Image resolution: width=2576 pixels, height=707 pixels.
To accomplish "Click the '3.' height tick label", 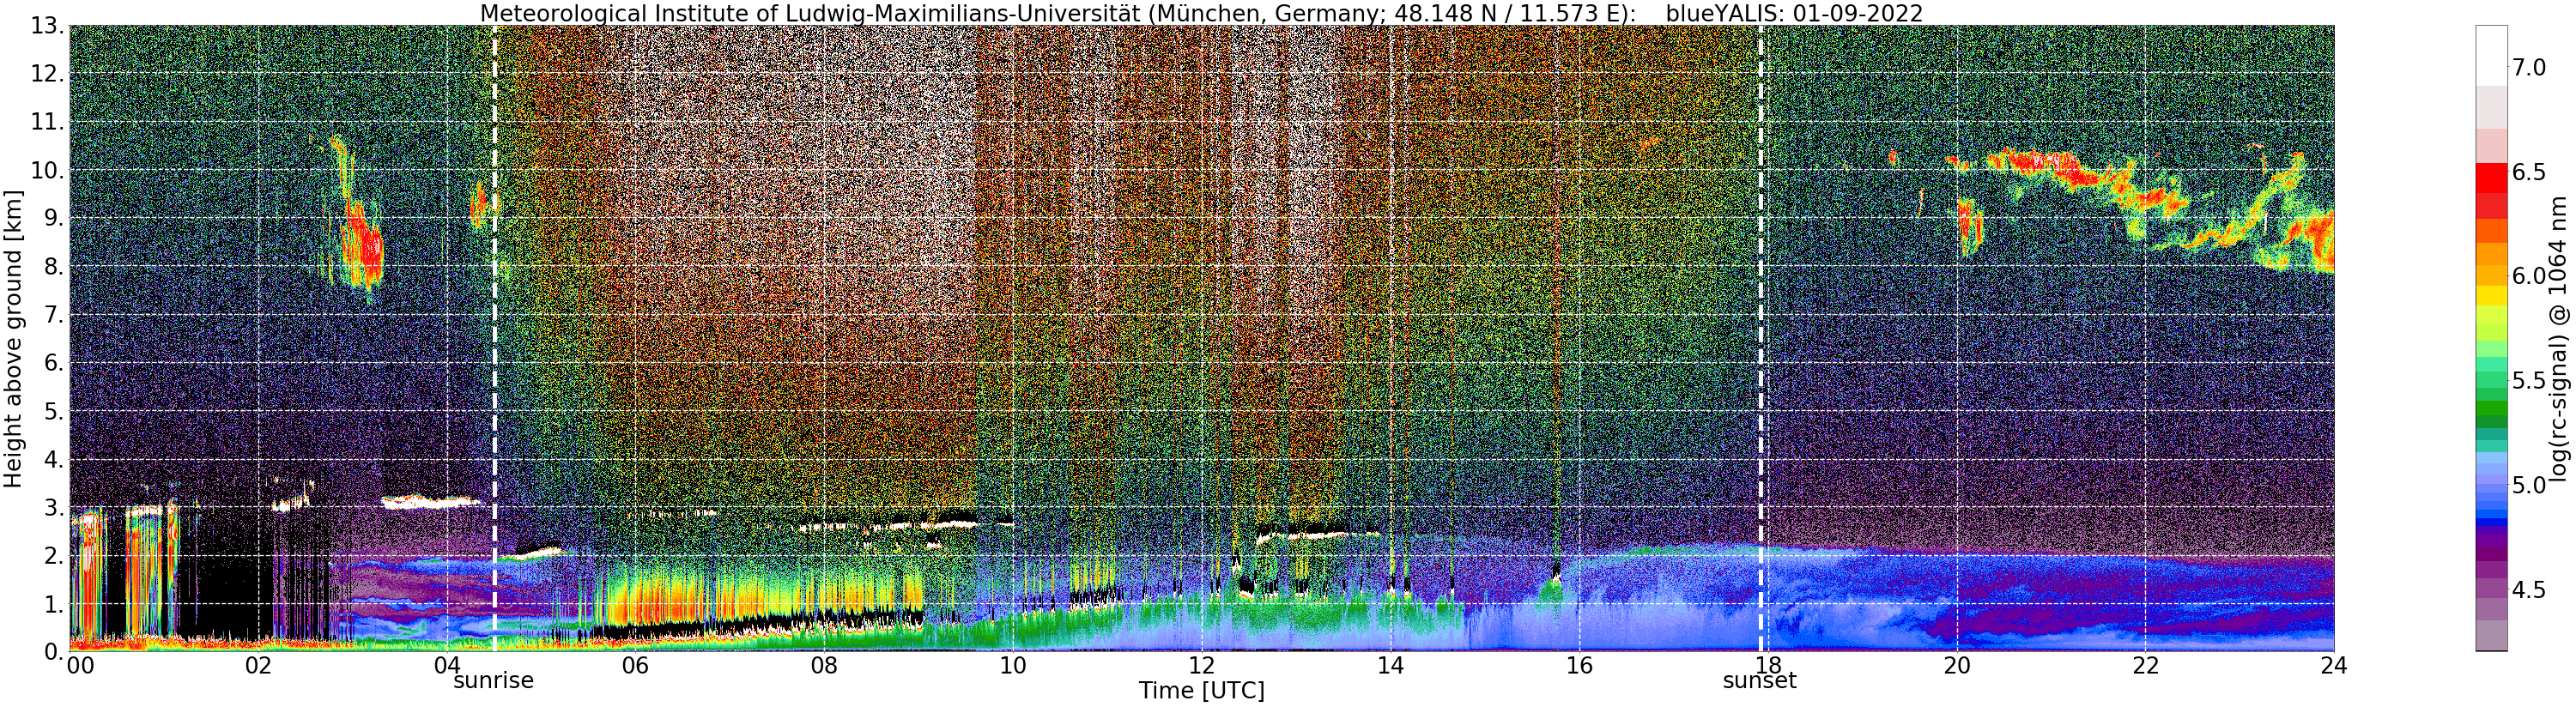I will pyautogui.click(x=54, y=508).
